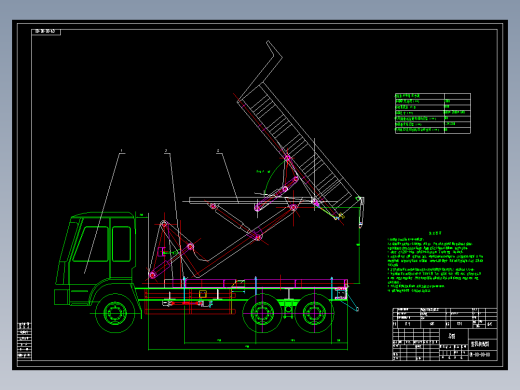Select the cab's rear side window
This screenshot has width=520, height=390.
click(121, 244)
